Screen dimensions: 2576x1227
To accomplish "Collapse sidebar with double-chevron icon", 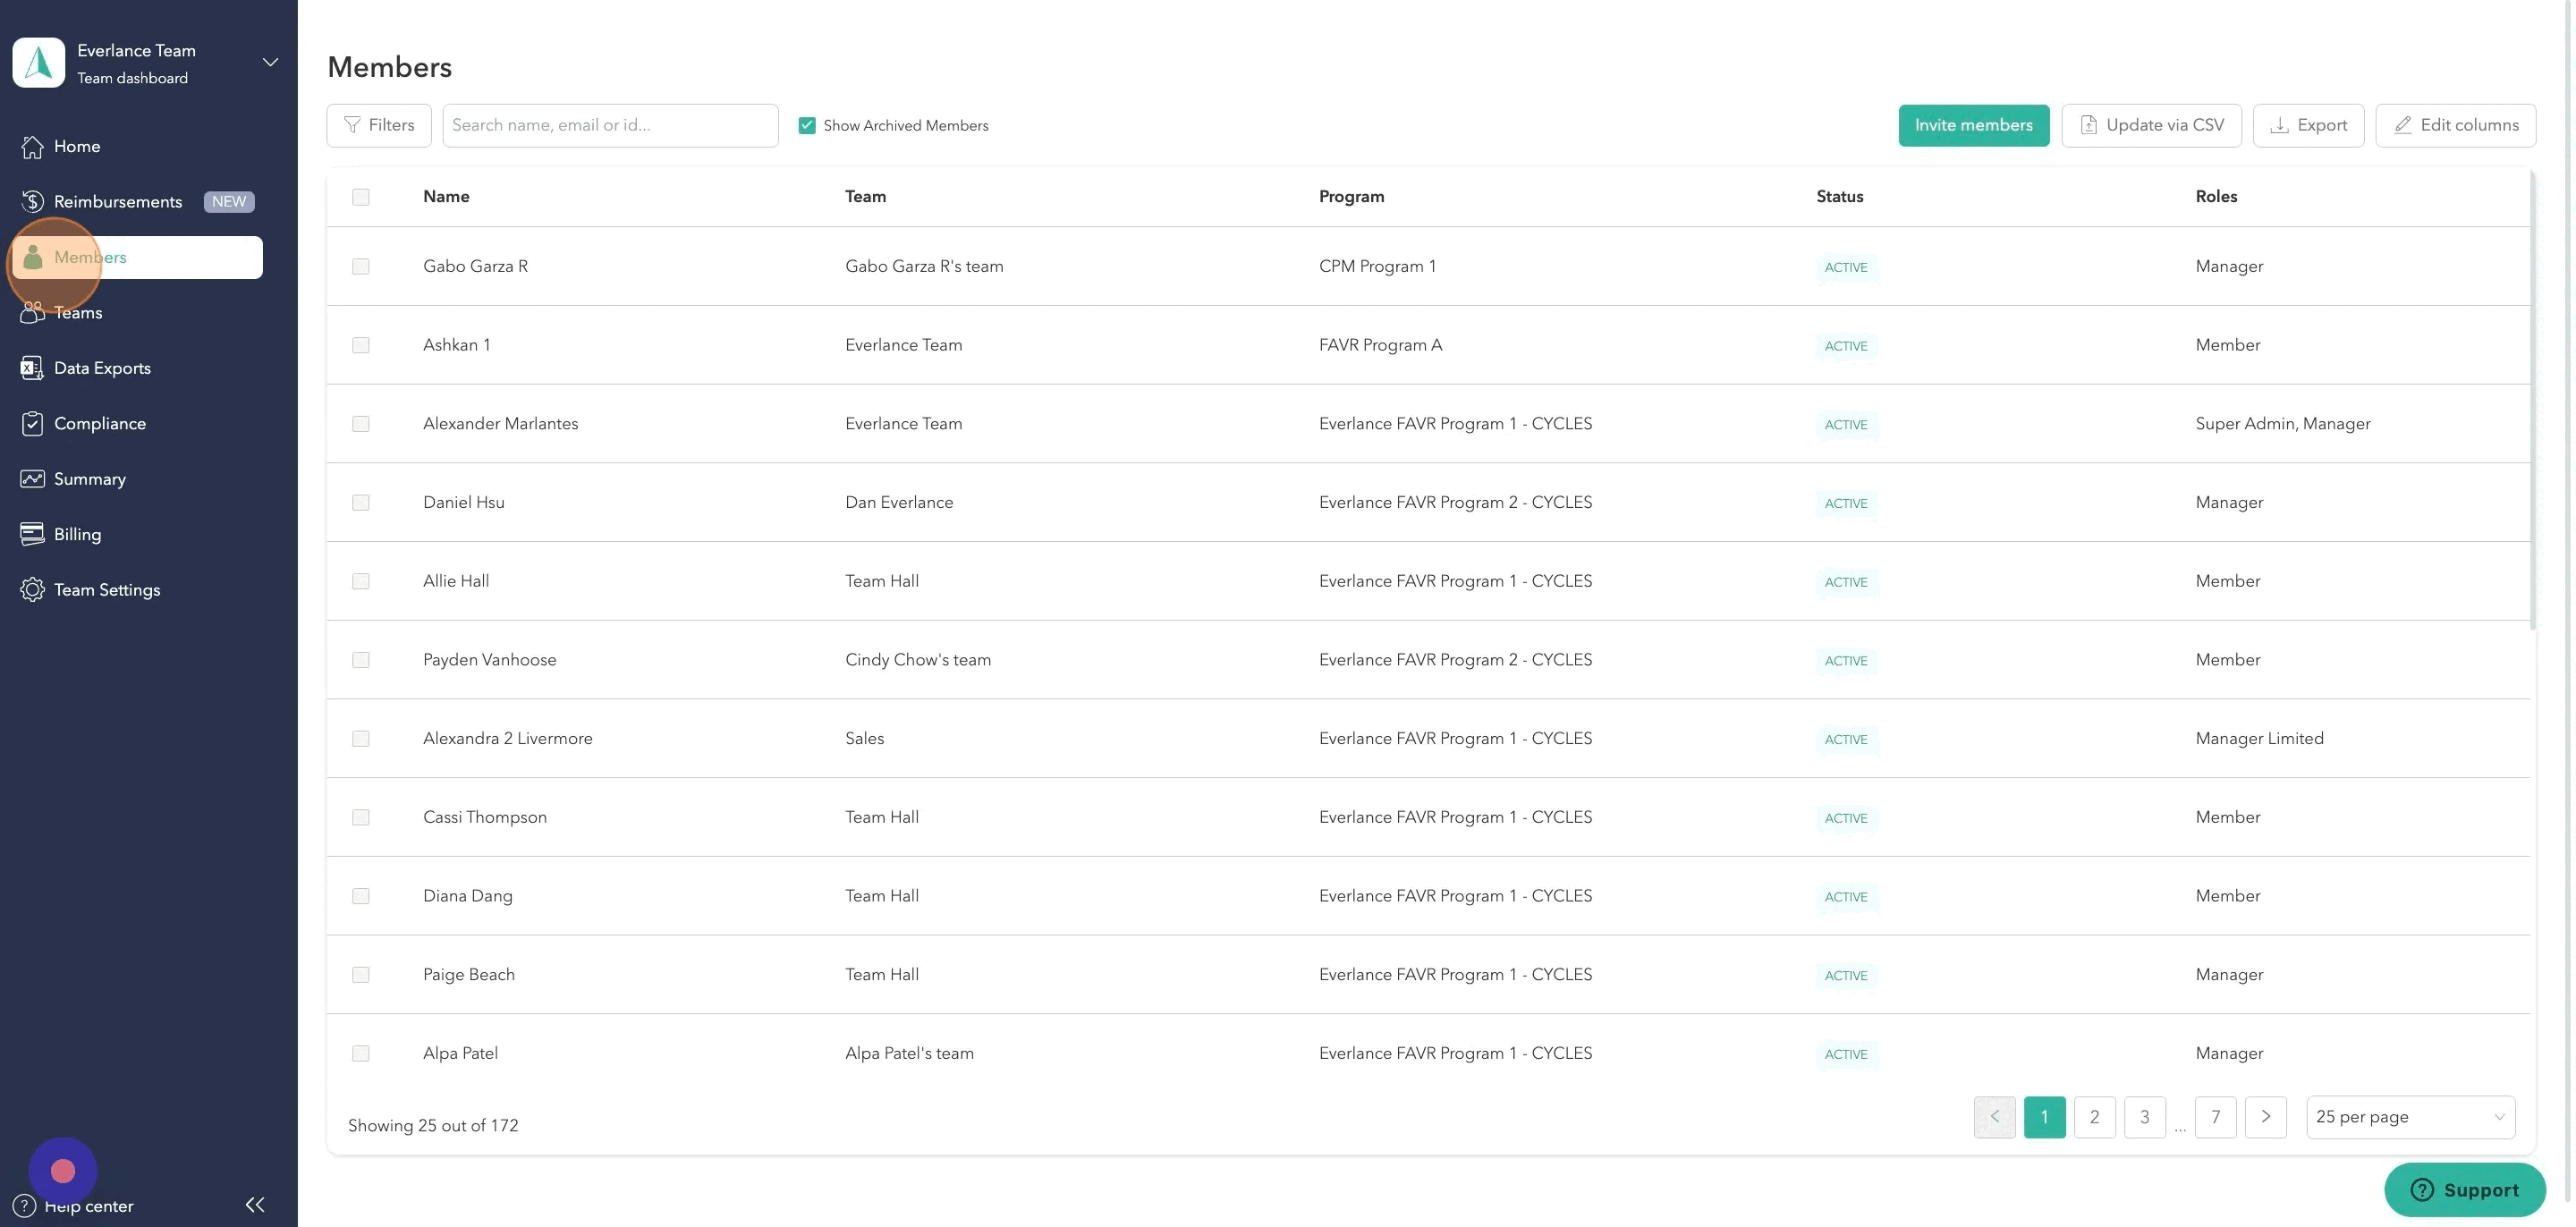I will click(x=255, y=1205).
